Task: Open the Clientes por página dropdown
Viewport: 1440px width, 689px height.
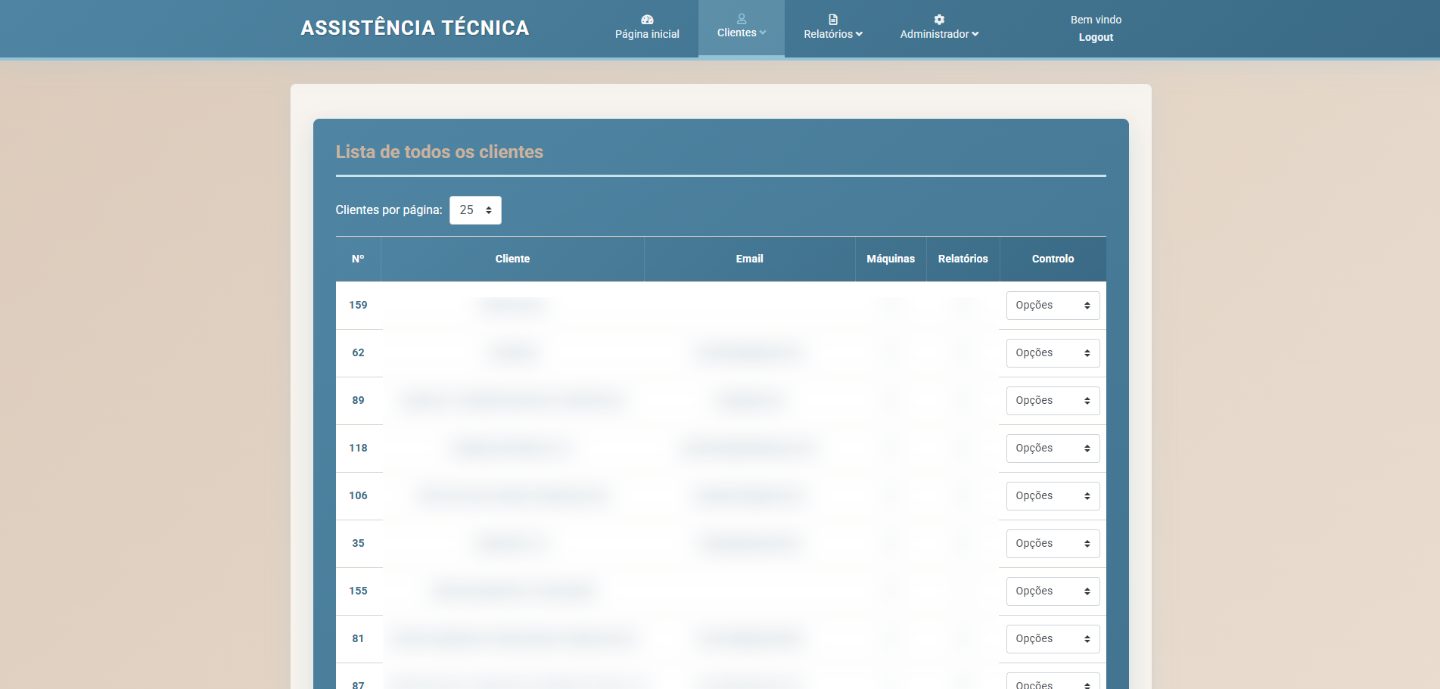Action: [475, 210]
